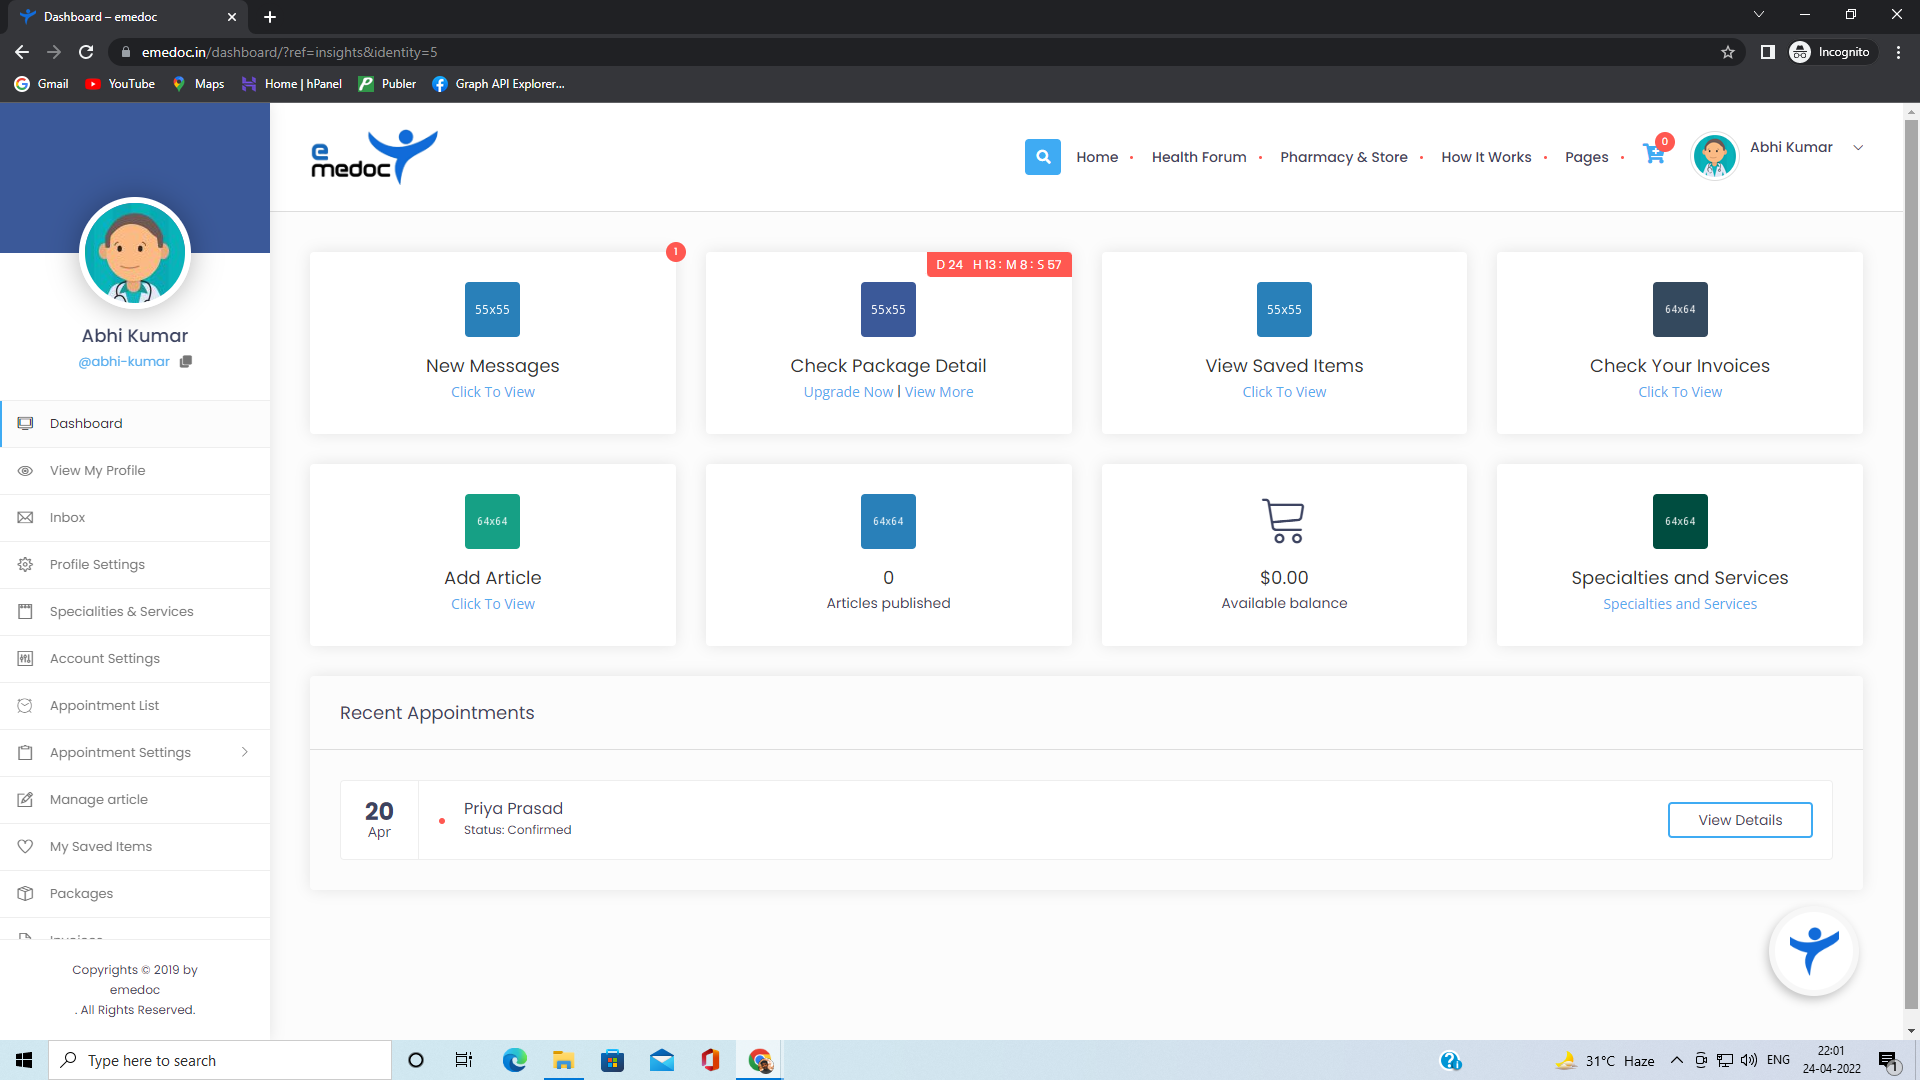Image resolution: width=1920 pixels, height=1080 pixels.
Task: Click the heart icon beside My Saved Items
Action: coord(25,846)
